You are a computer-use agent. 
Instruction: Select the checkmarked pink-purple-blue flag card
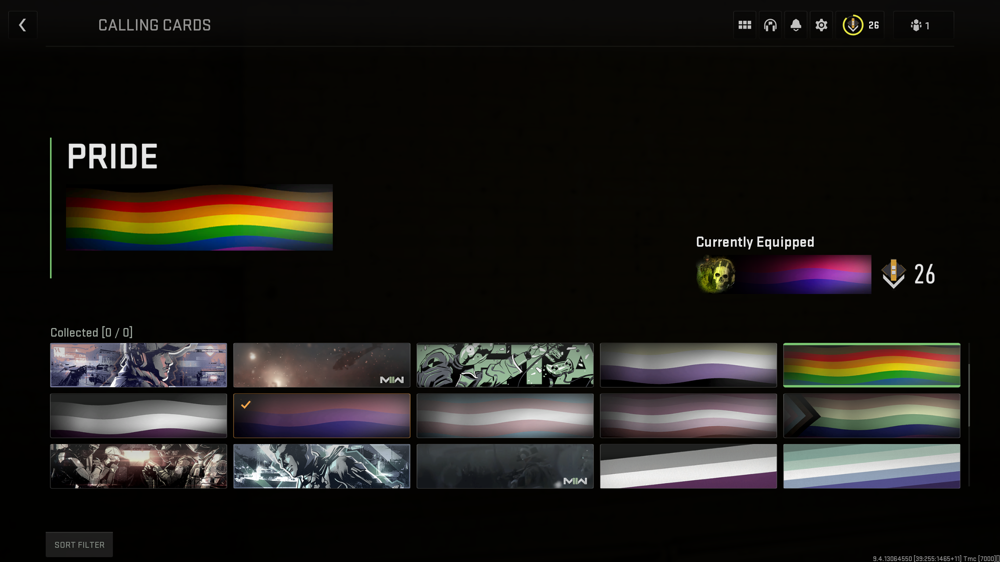click(321, 415)
